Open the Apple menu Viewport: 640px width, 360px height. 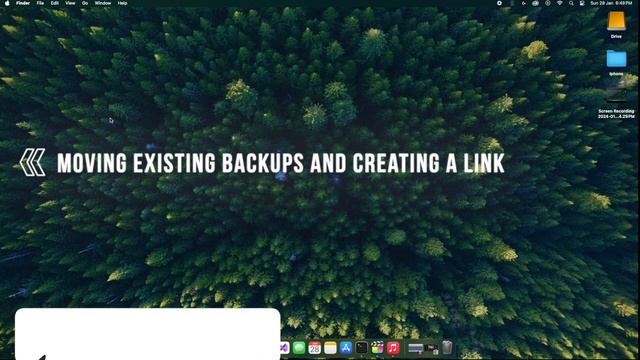[7, 3]
